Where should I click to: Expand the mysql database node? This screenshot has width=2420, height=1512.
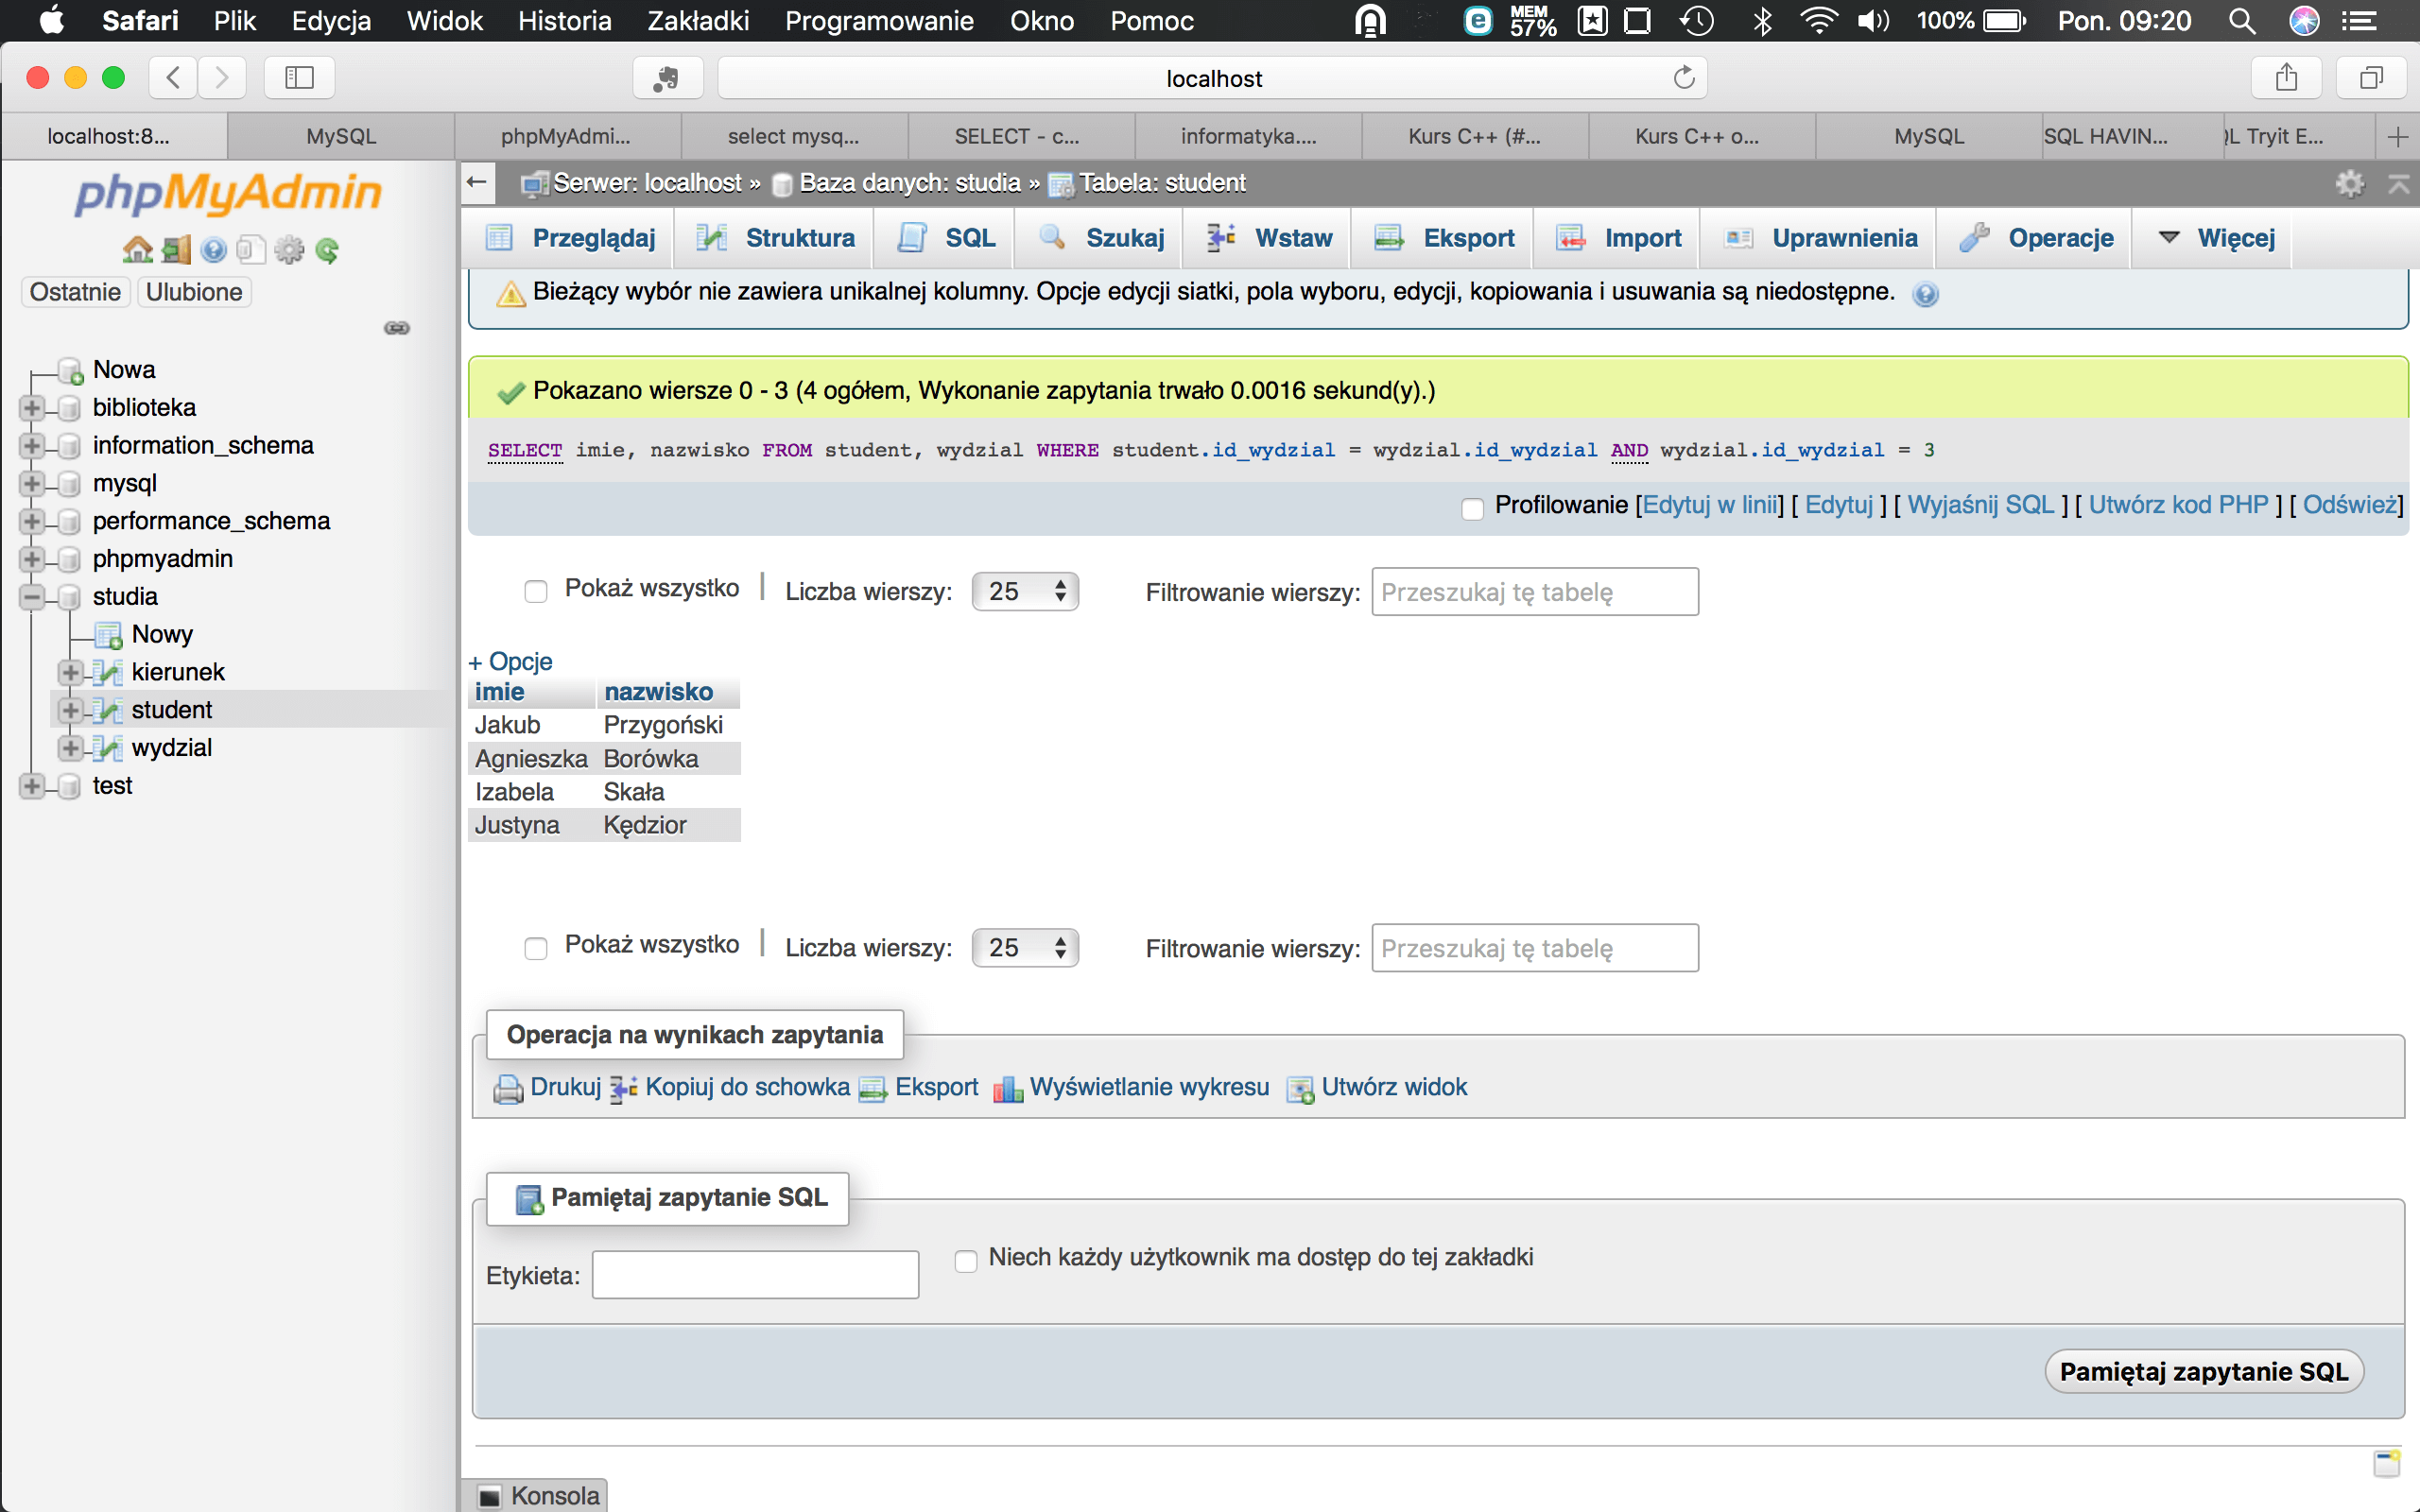(32, 483)
